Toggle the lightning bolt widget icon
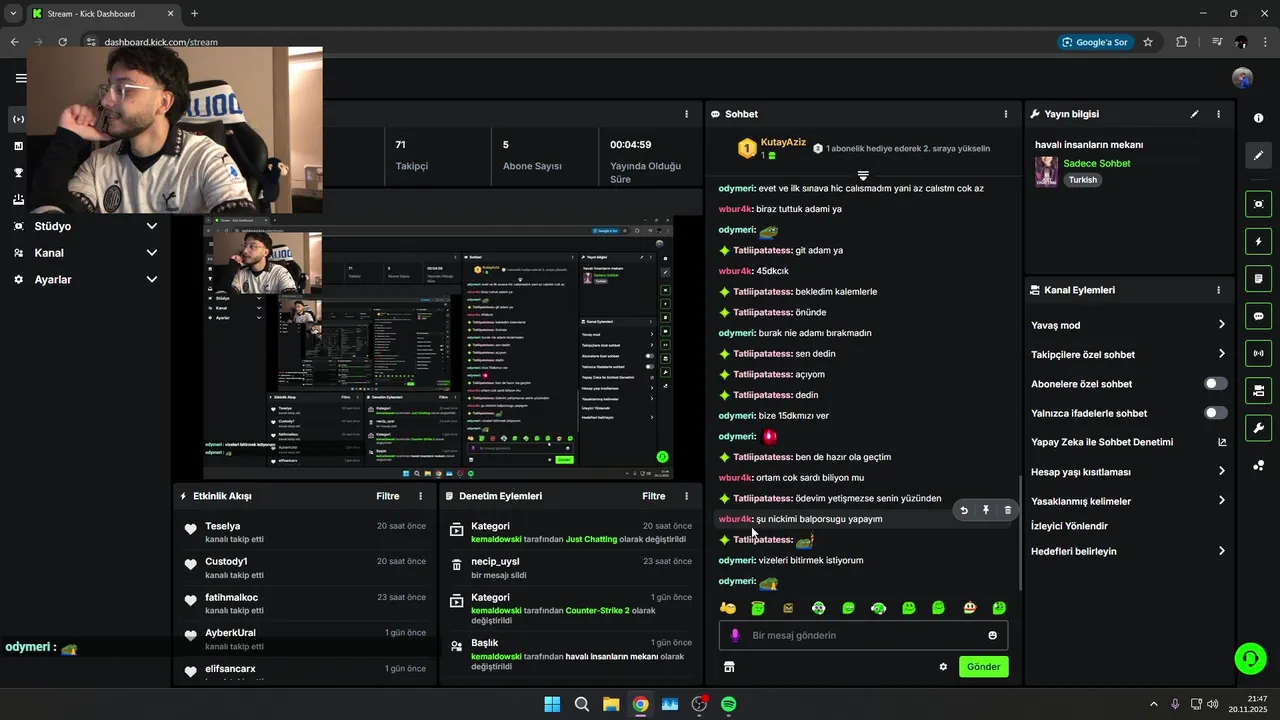 1258,242
